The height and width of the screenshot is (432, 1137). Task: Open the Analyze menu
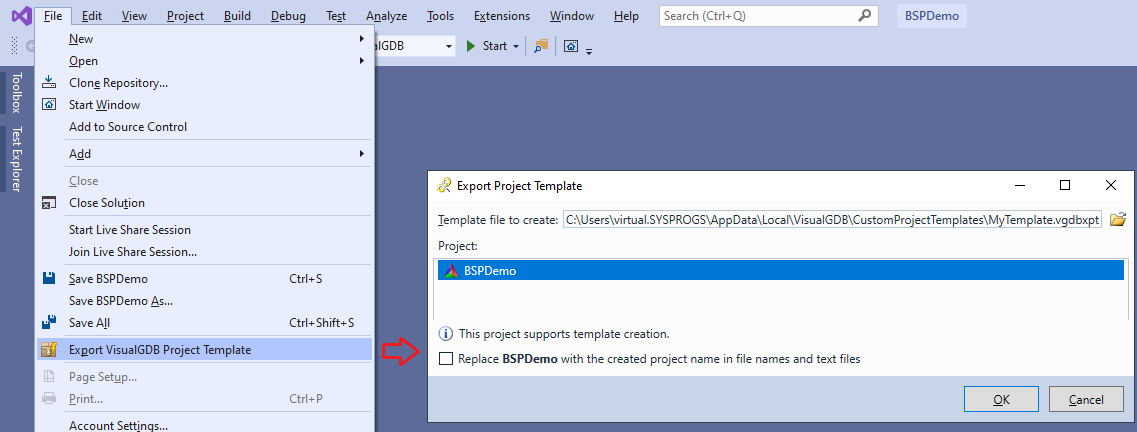pyautogui.click(x=386, y=15)
